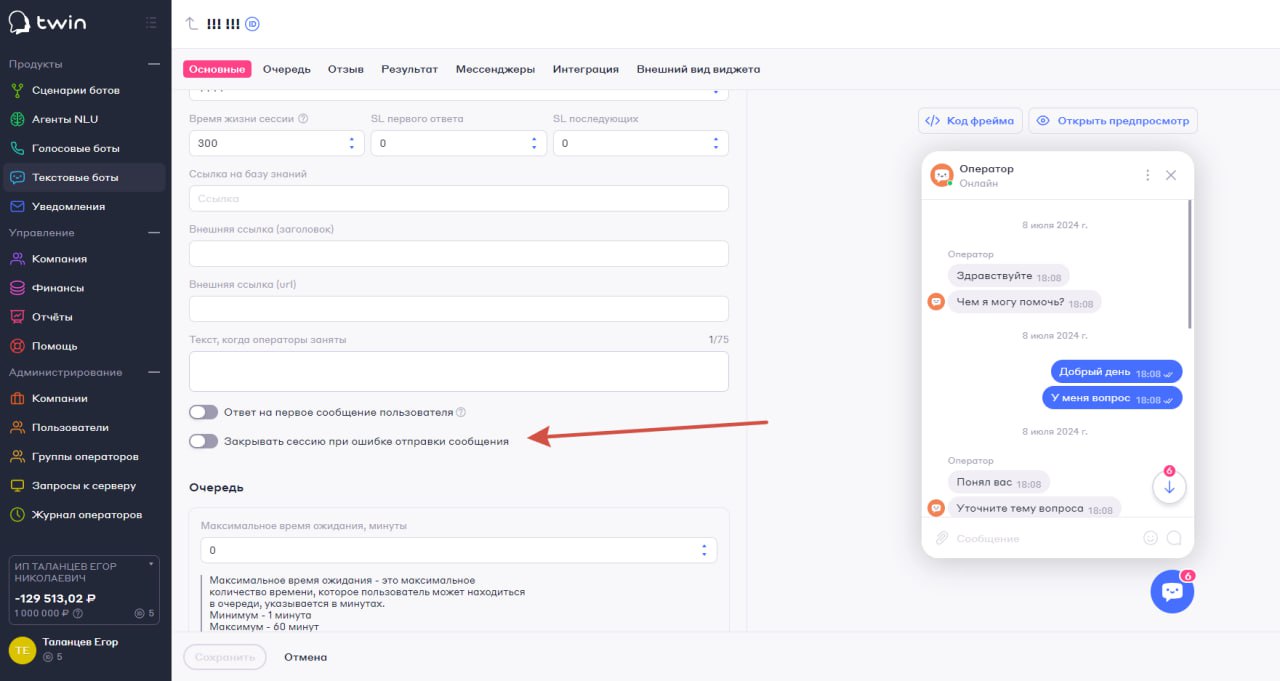The image size is (1280, 681).
Task: Click the floating chat launcher bubble
Action: pos(1172,591)
